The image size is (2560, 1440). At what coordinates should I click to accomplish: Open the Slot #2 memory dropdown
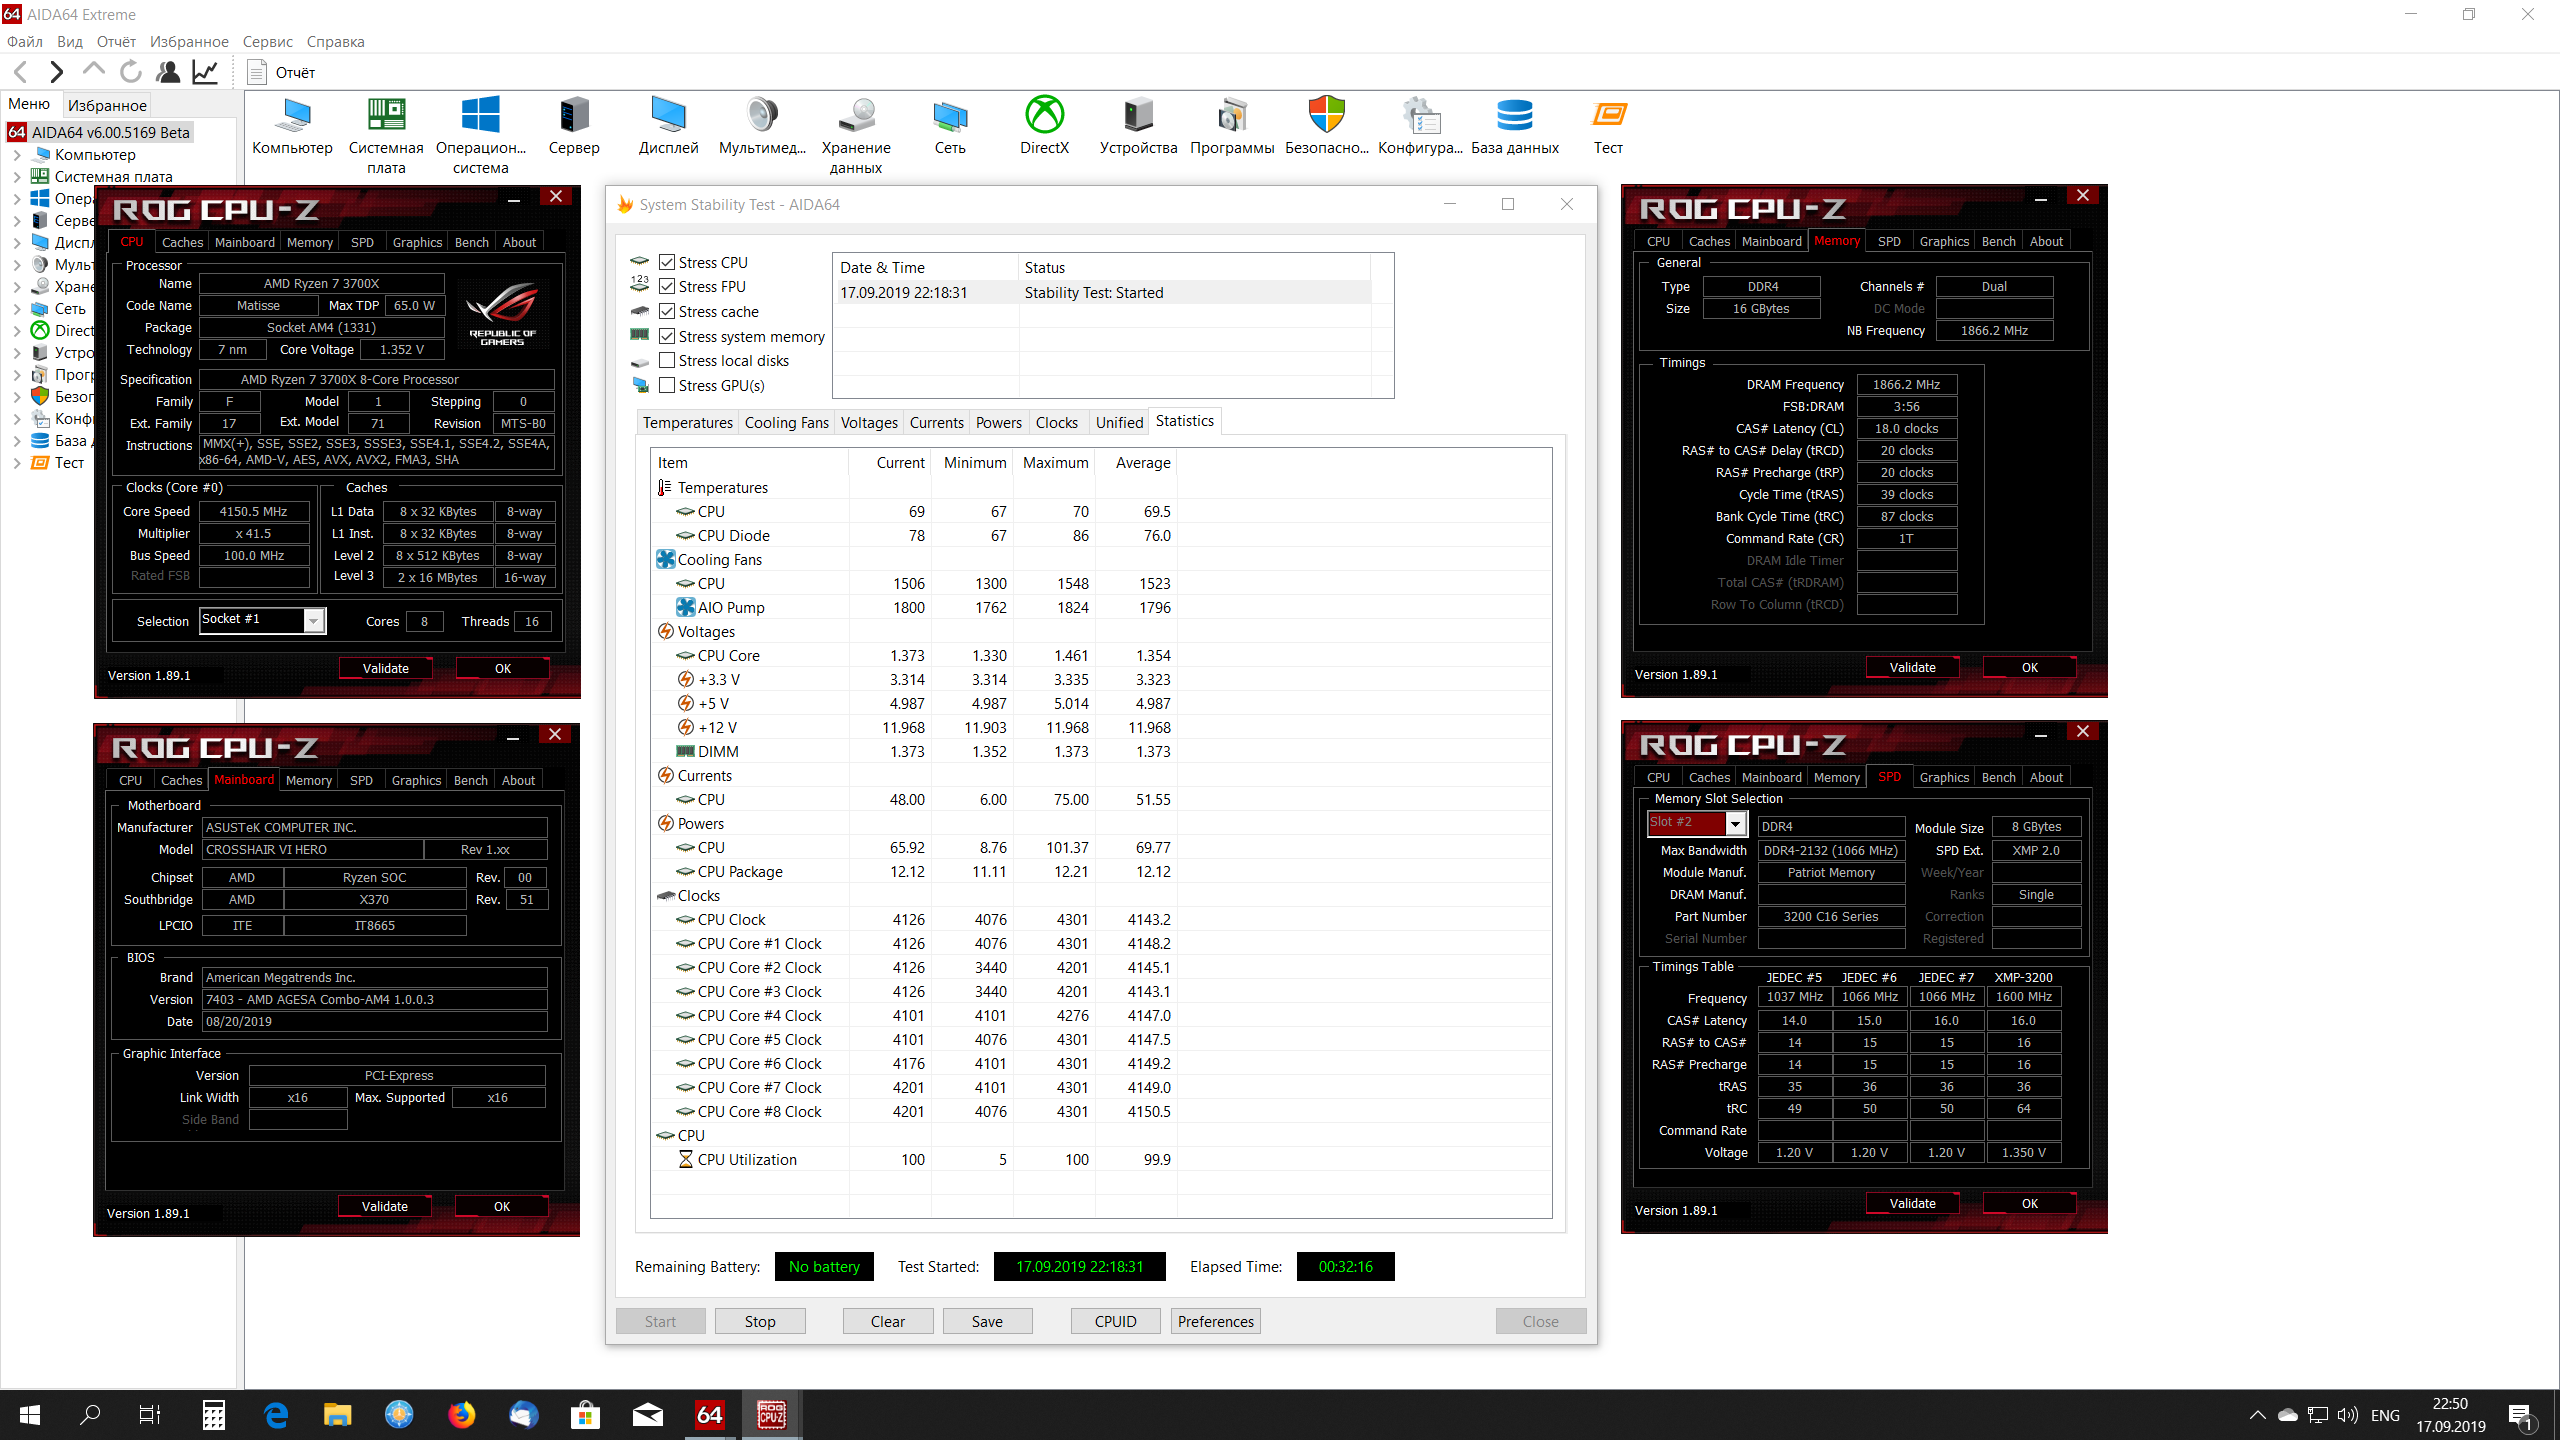click(1735, 824)
